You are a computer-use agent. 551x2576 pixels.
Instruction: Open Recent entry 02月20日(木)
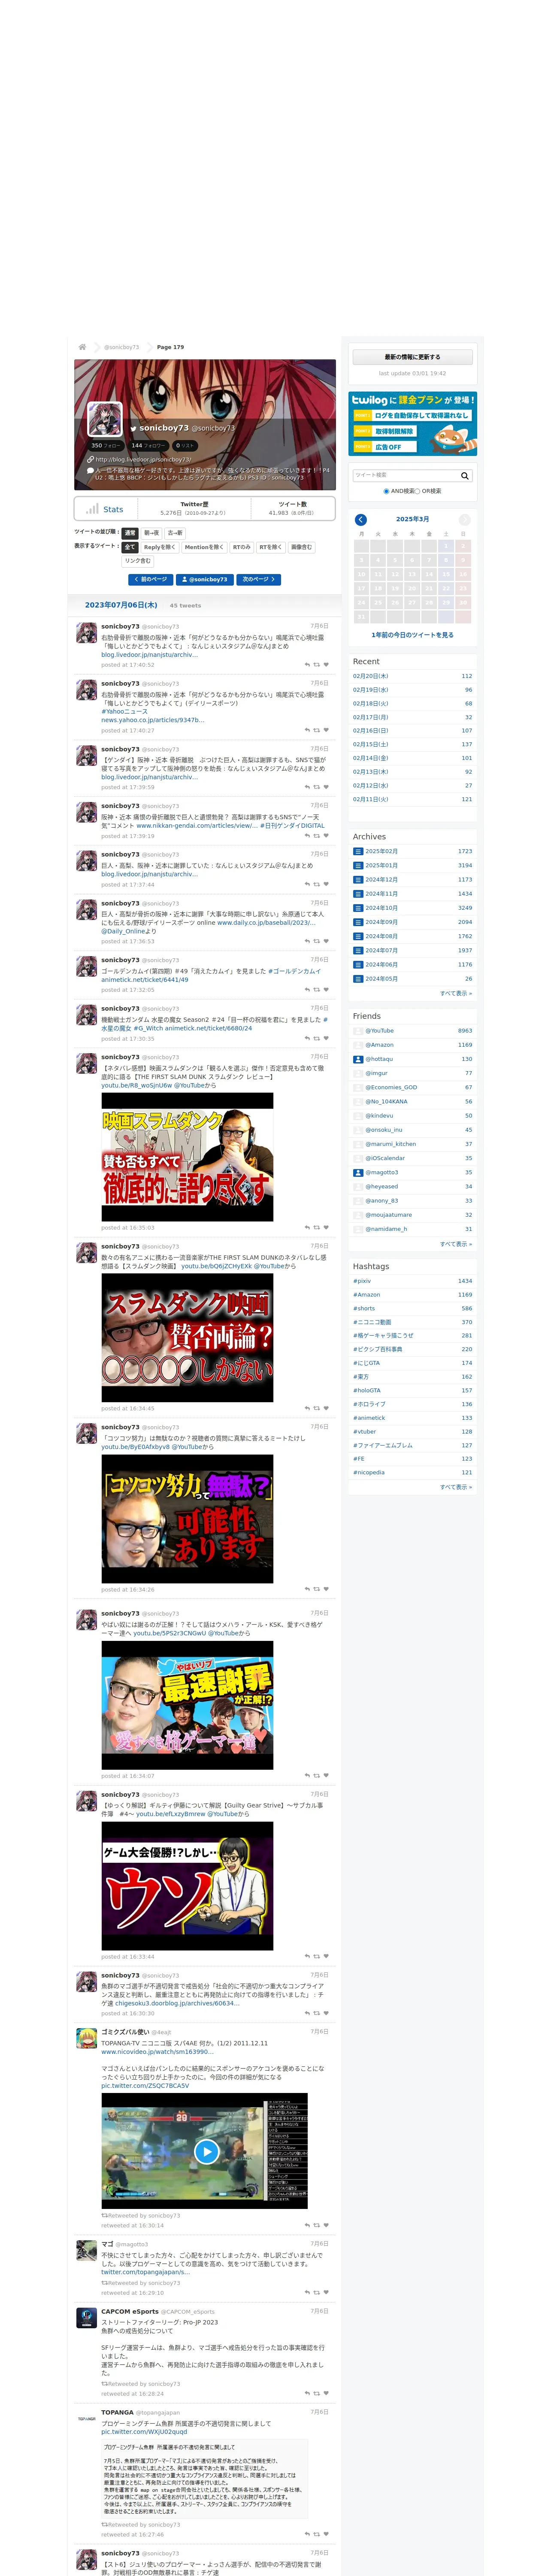coord(370,676)
